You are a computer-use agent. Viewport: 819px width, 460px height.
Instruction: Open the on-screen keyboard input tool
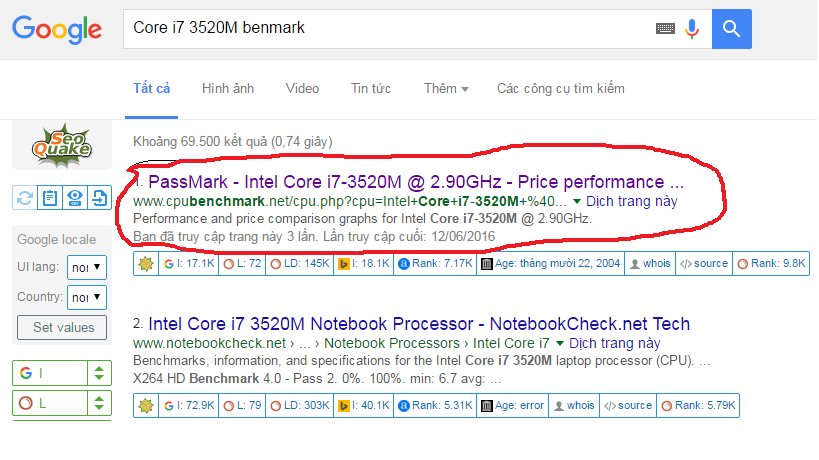665,29
